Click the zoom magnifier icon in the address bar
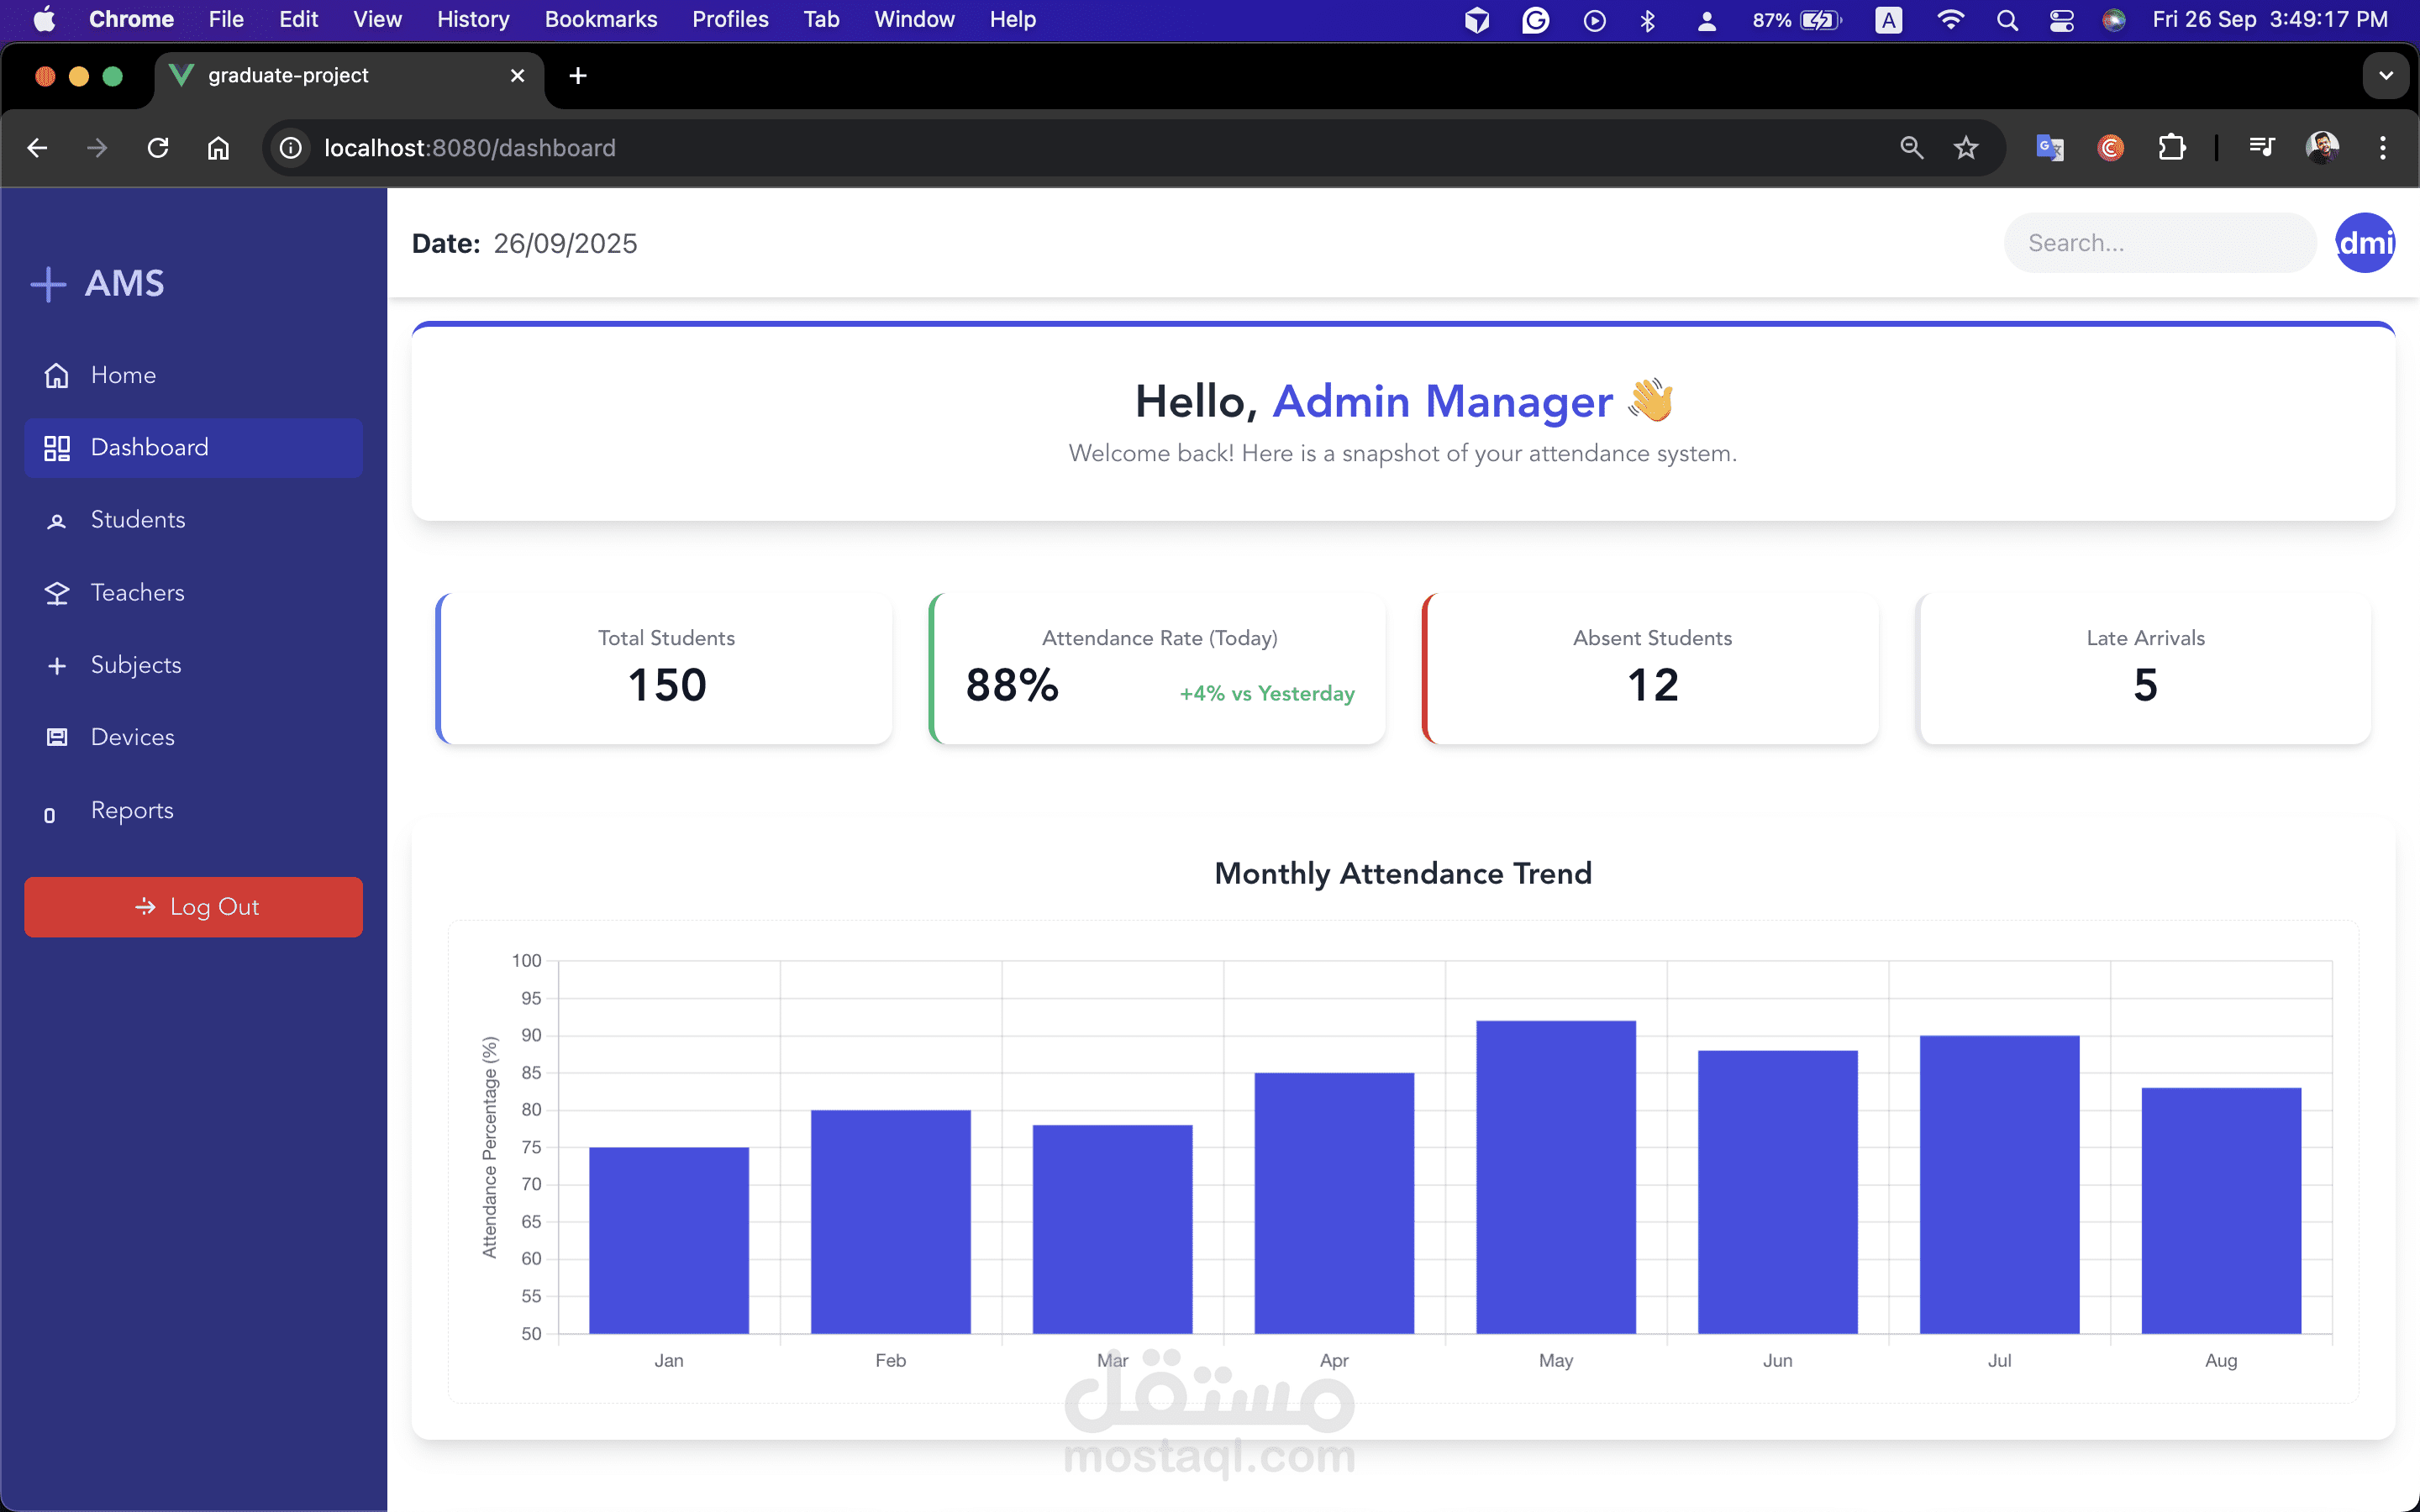The width and height of the screenshot is (2420, 1512). point(1911,148)
